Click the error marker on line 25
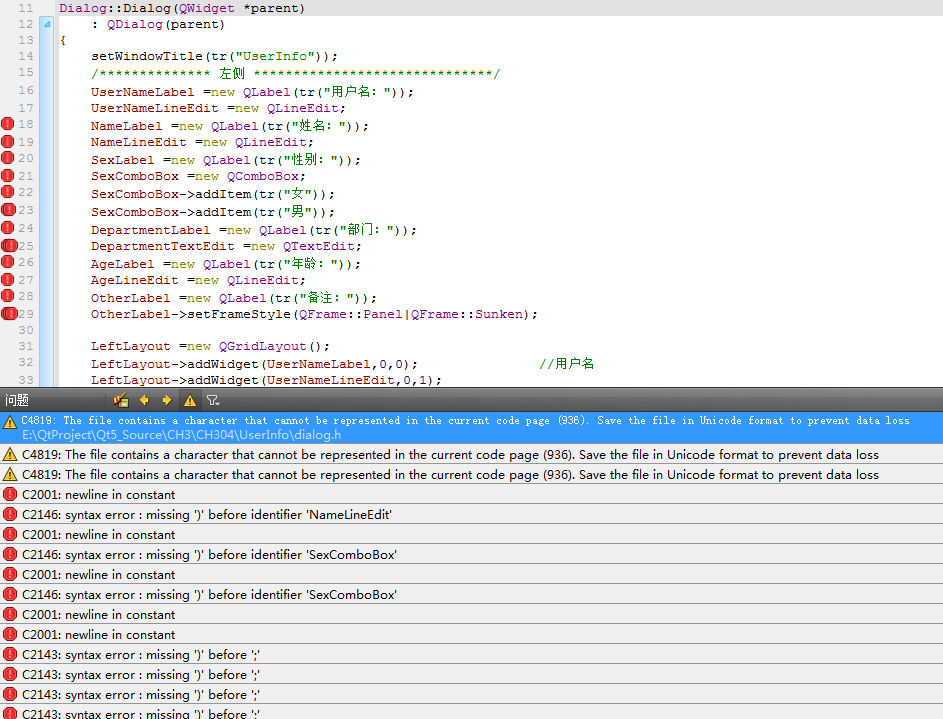Image resolution: width=943 pixels, height=719 pixels. (9, 245)
